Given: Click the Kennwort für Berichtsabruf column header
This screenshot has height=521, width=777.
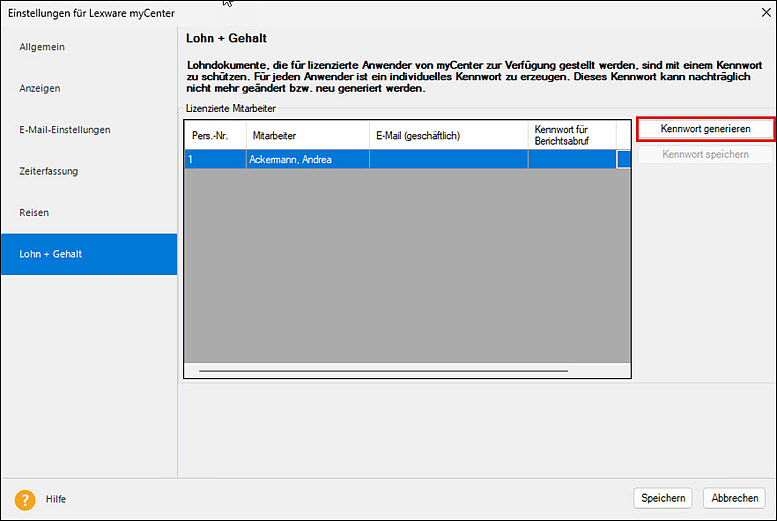Looking at the screenshot, I should coord(571,136).
